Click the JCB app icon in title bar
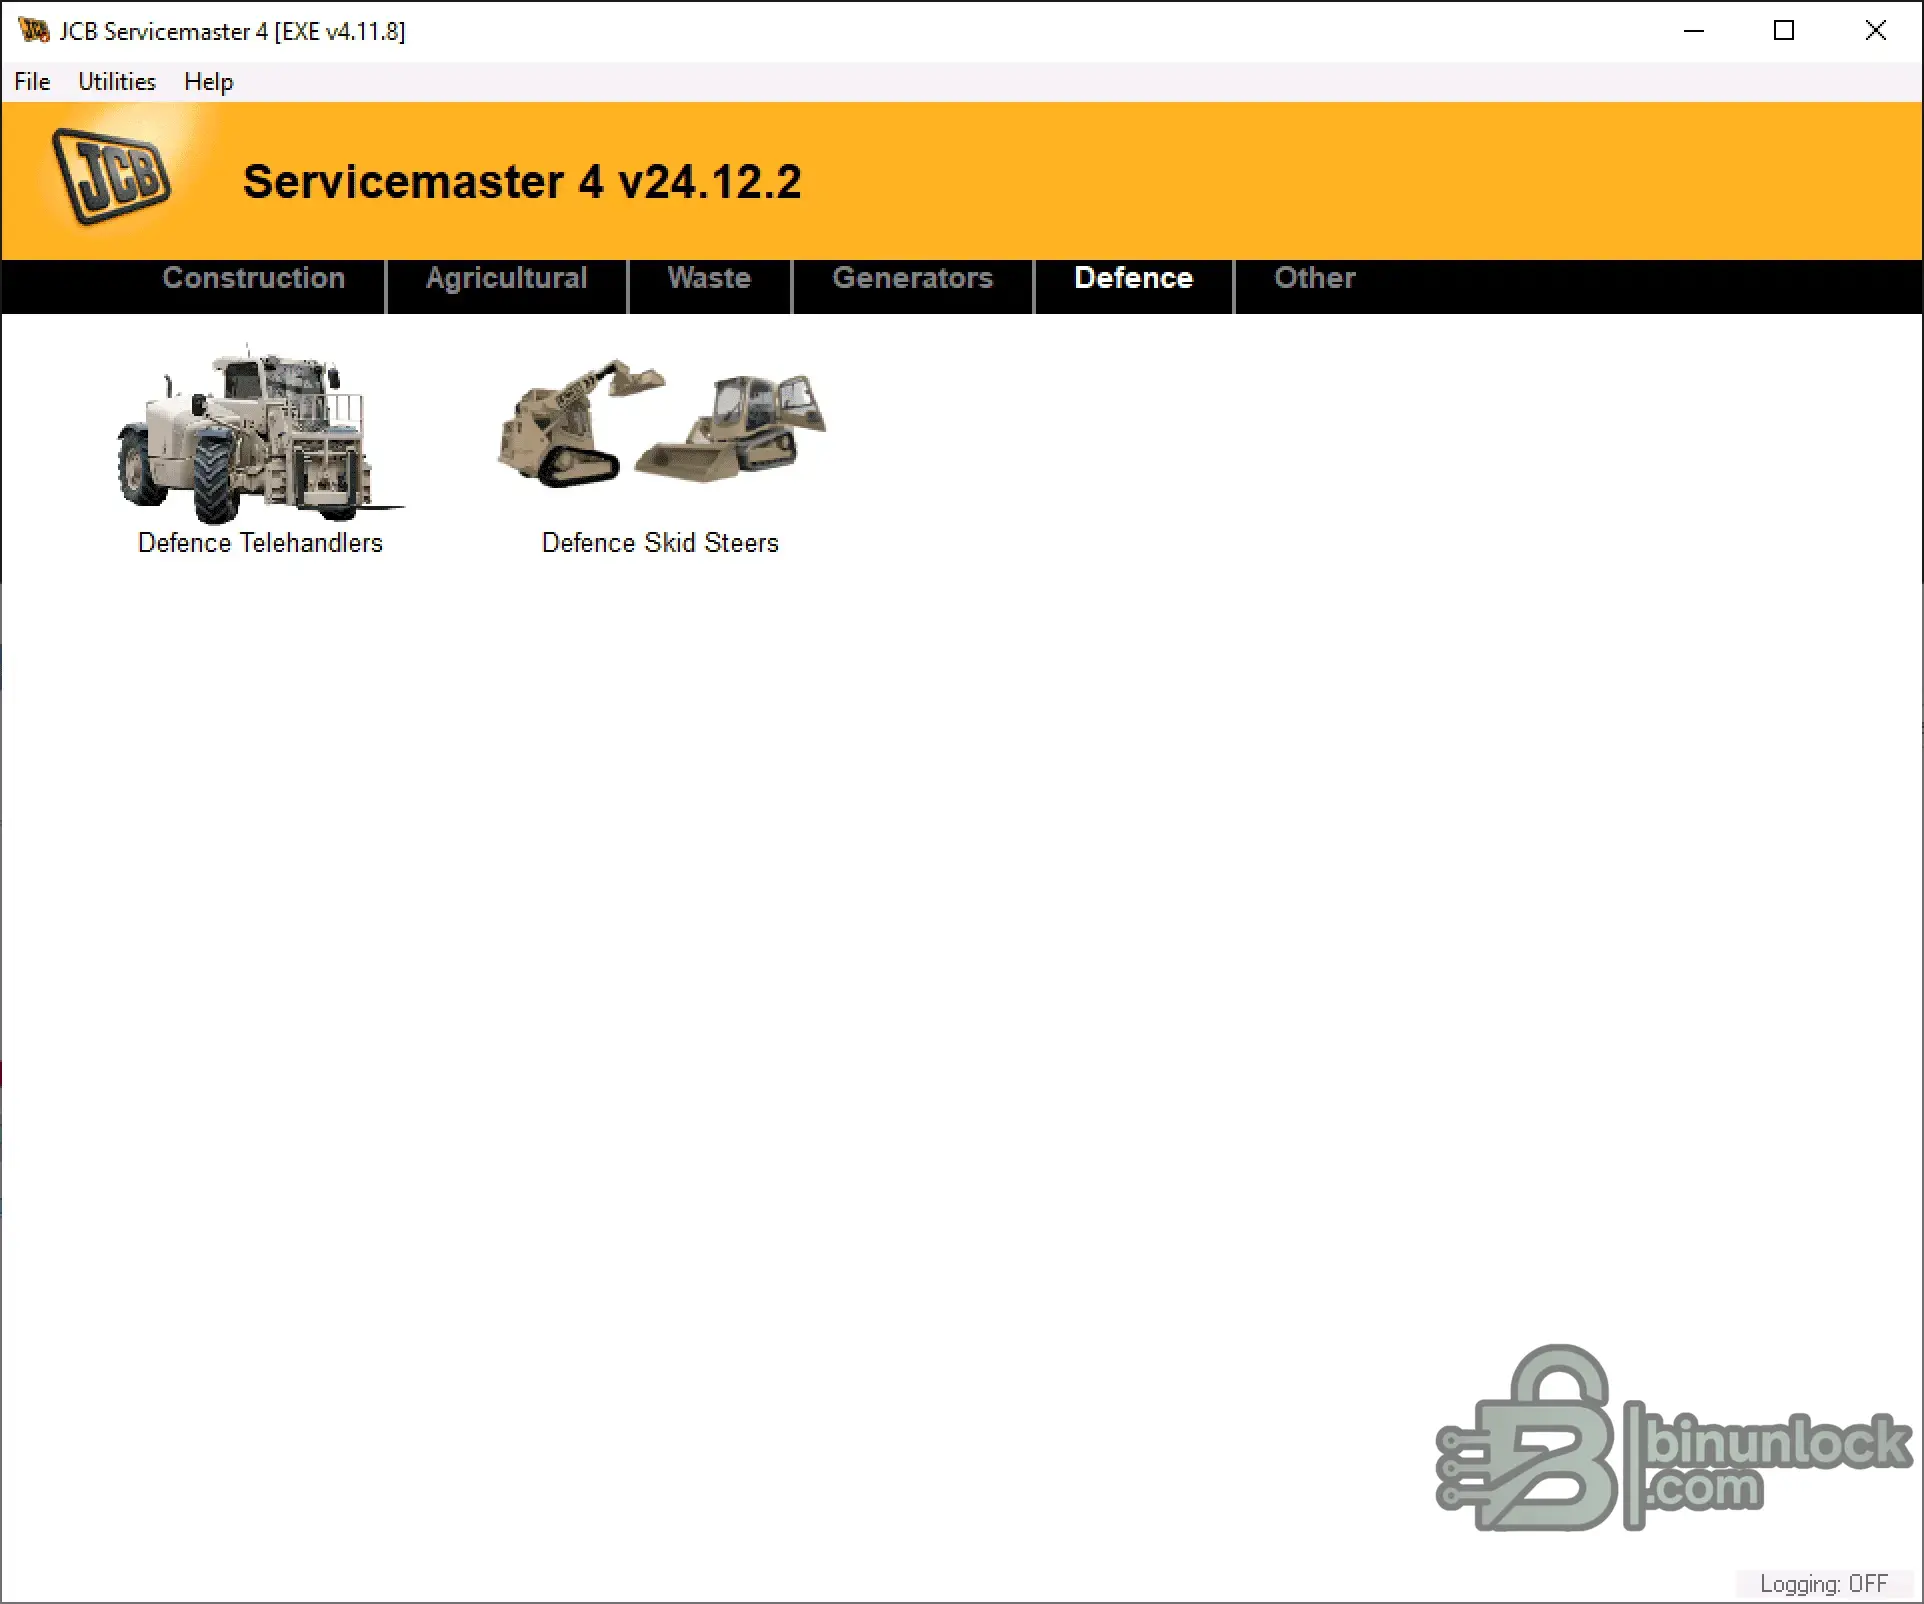1924x1604 pixels. (33, 31)
